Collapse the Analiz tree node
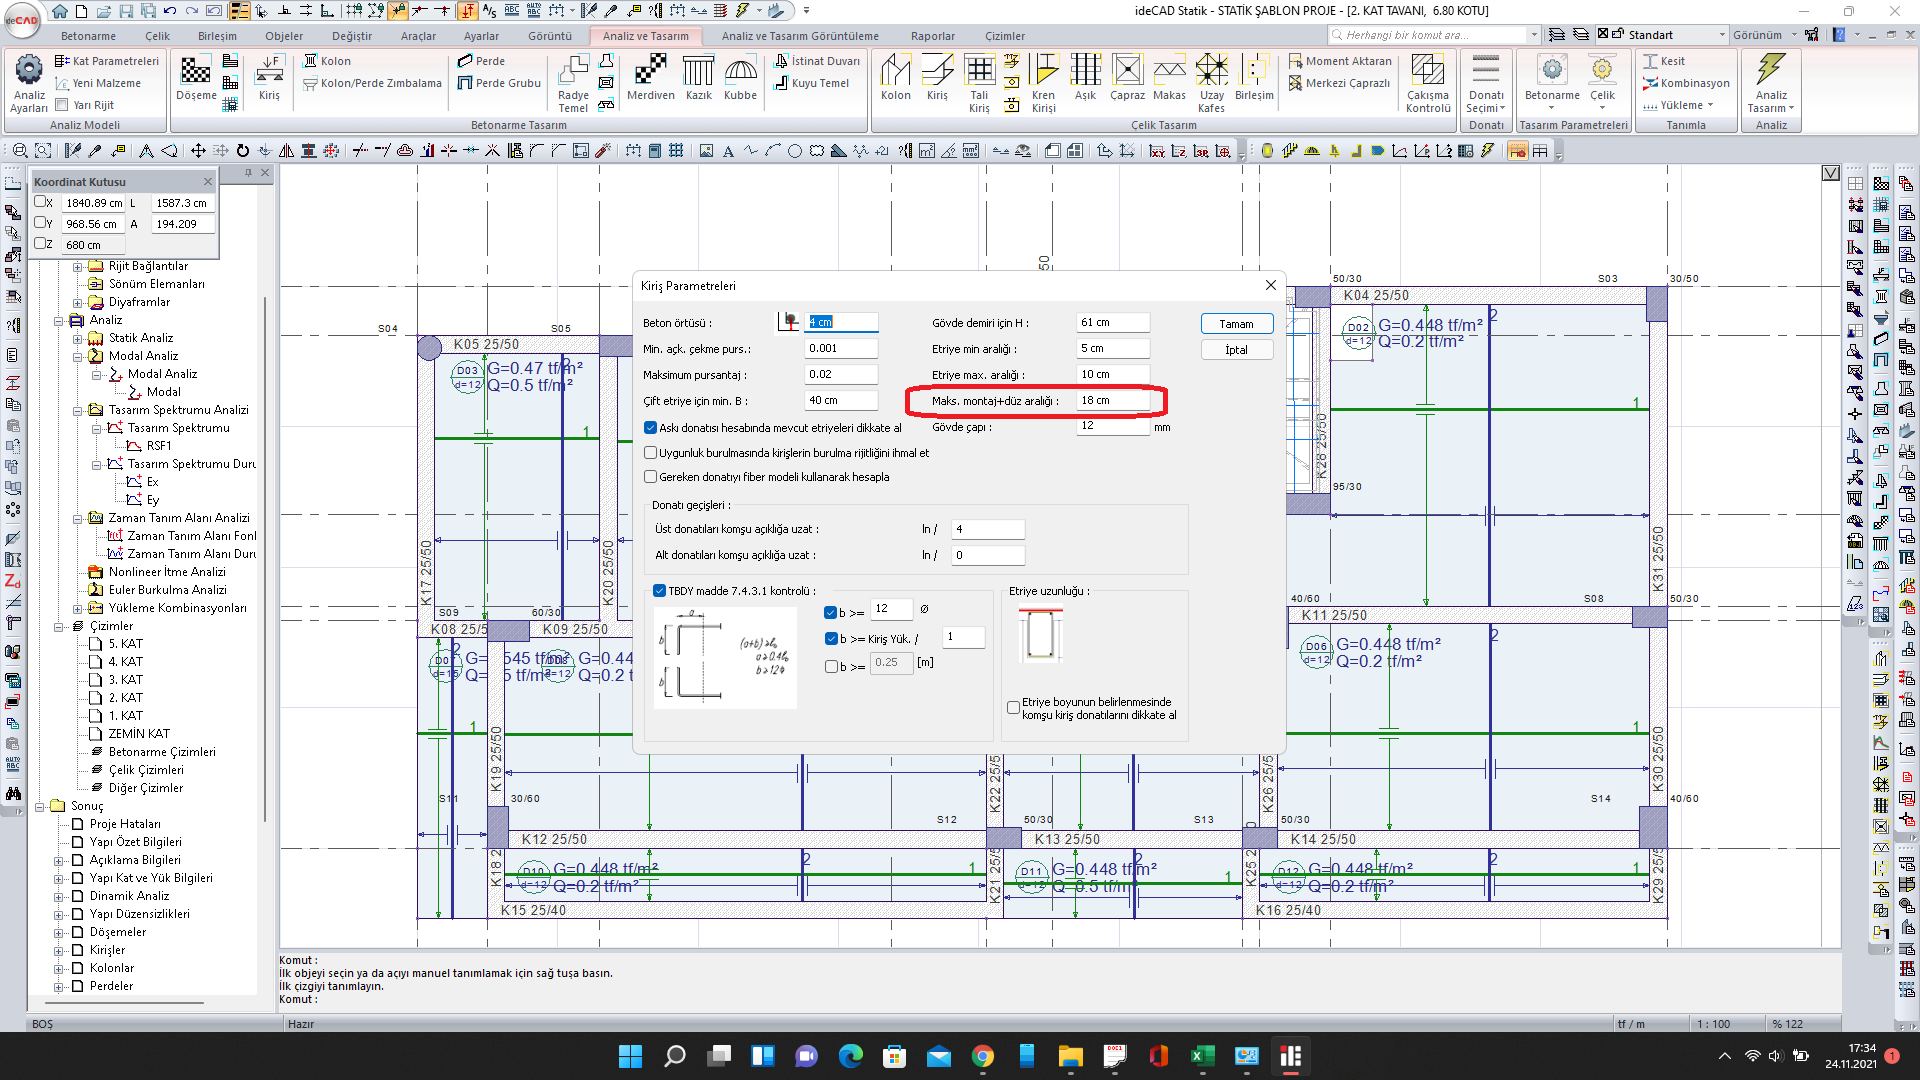This screenshot has width=1920, height=1080. (x=59, y=321)
